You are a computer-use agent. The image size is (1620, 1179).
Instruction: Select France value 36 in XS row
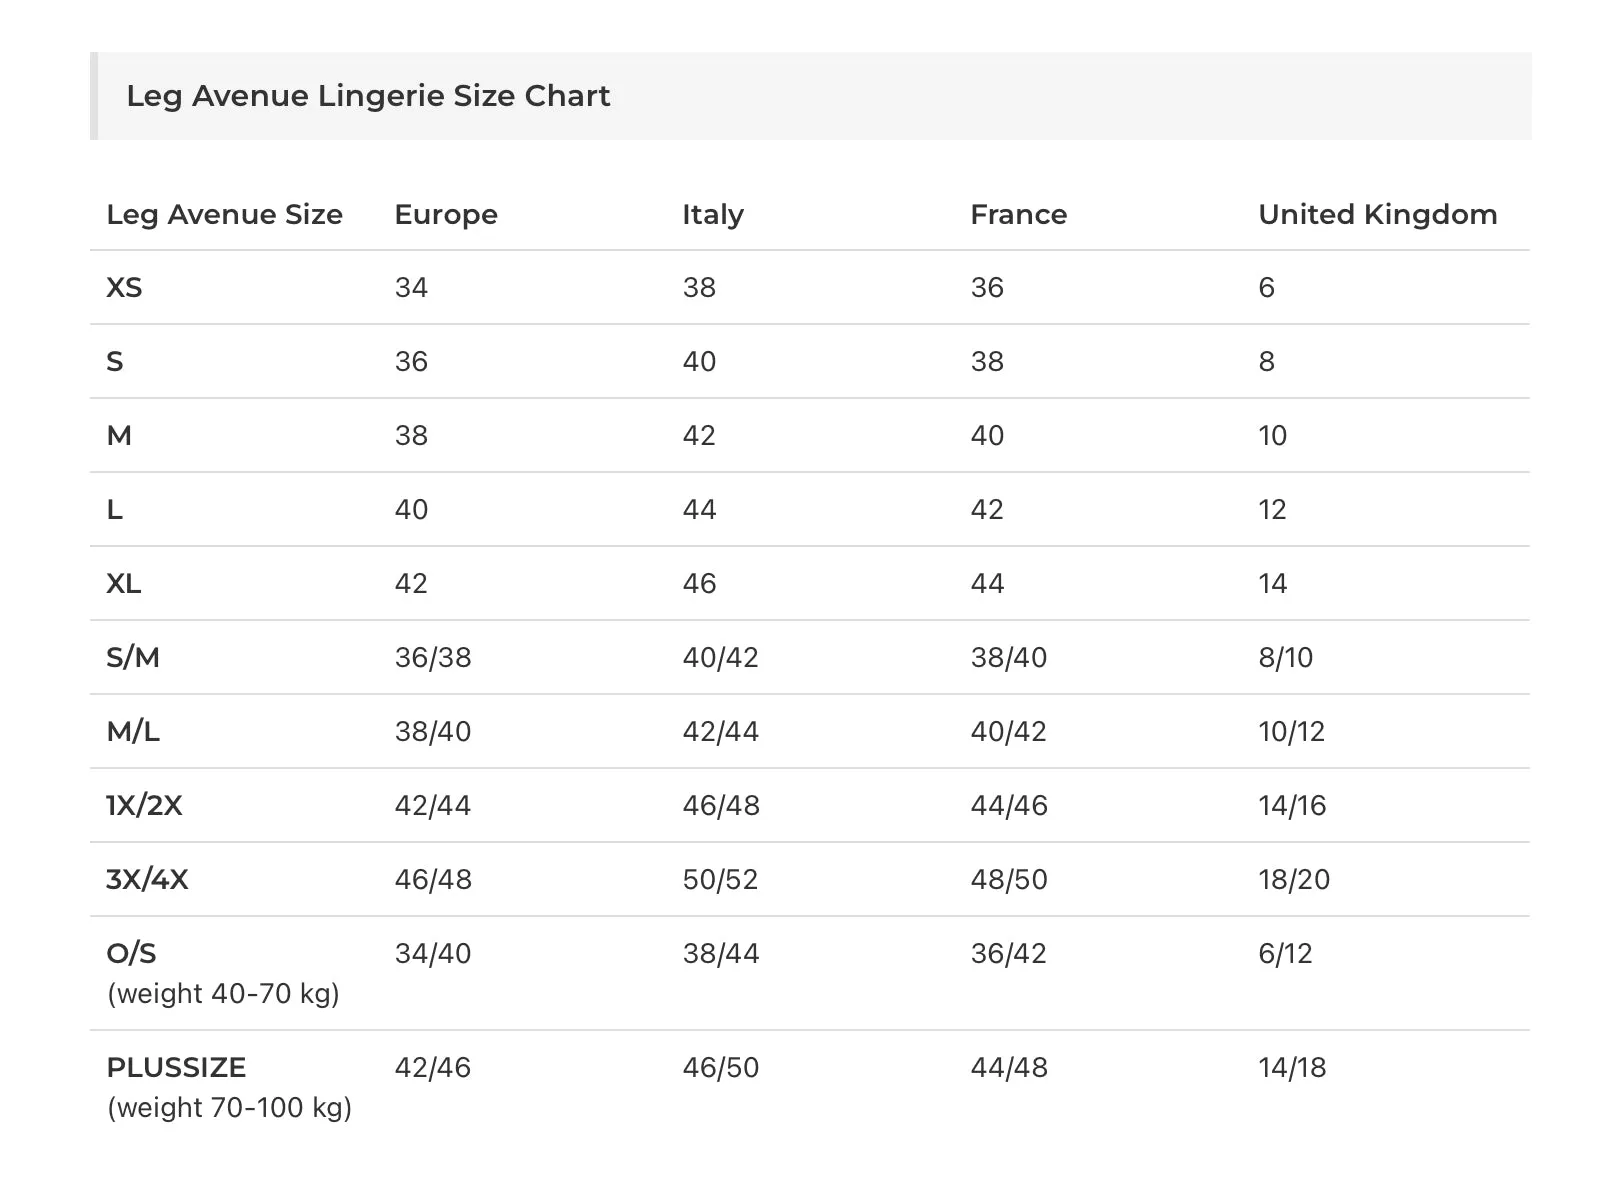coord(987,288)
